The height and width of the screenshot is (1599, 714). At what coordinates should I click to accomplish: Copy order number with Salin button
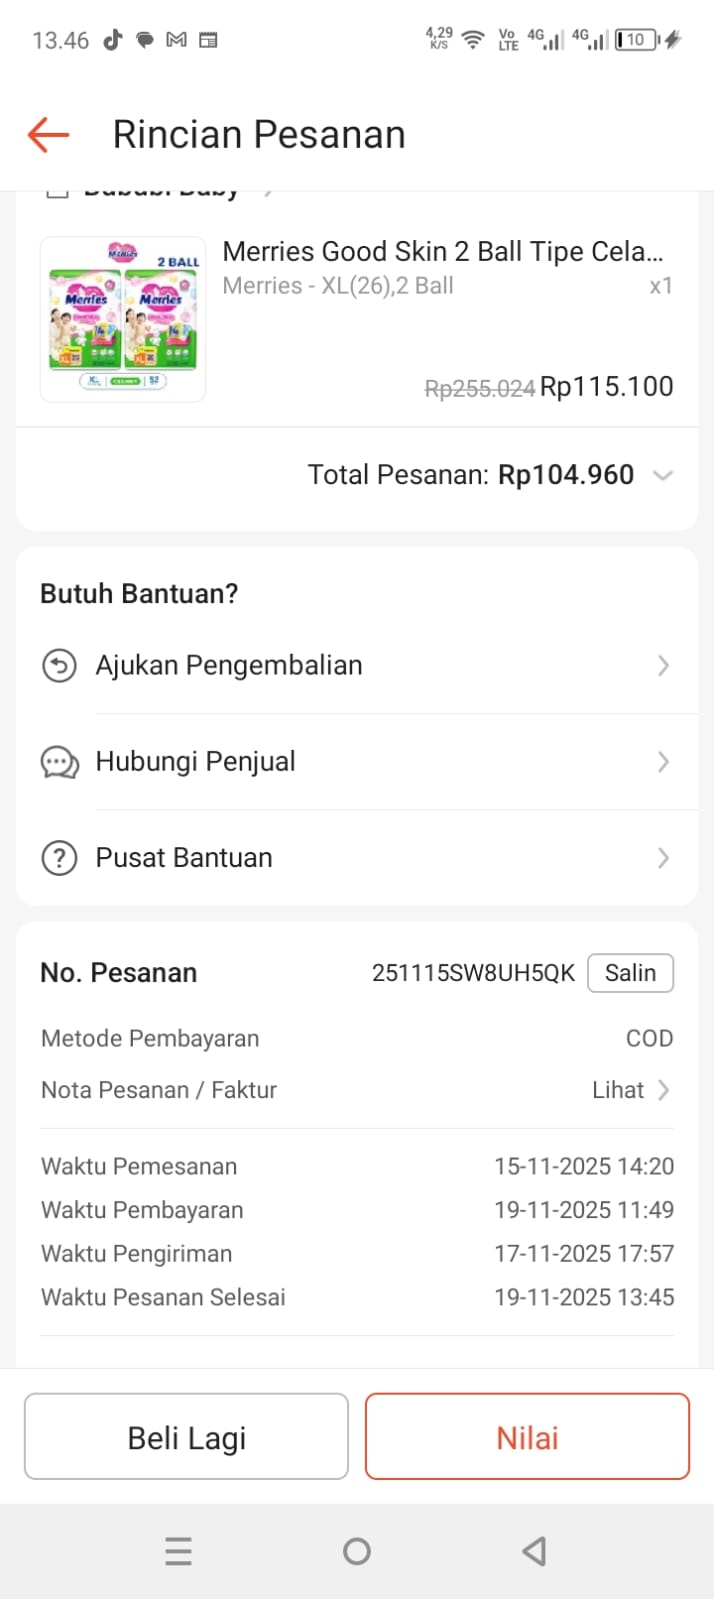coord(630,973)
